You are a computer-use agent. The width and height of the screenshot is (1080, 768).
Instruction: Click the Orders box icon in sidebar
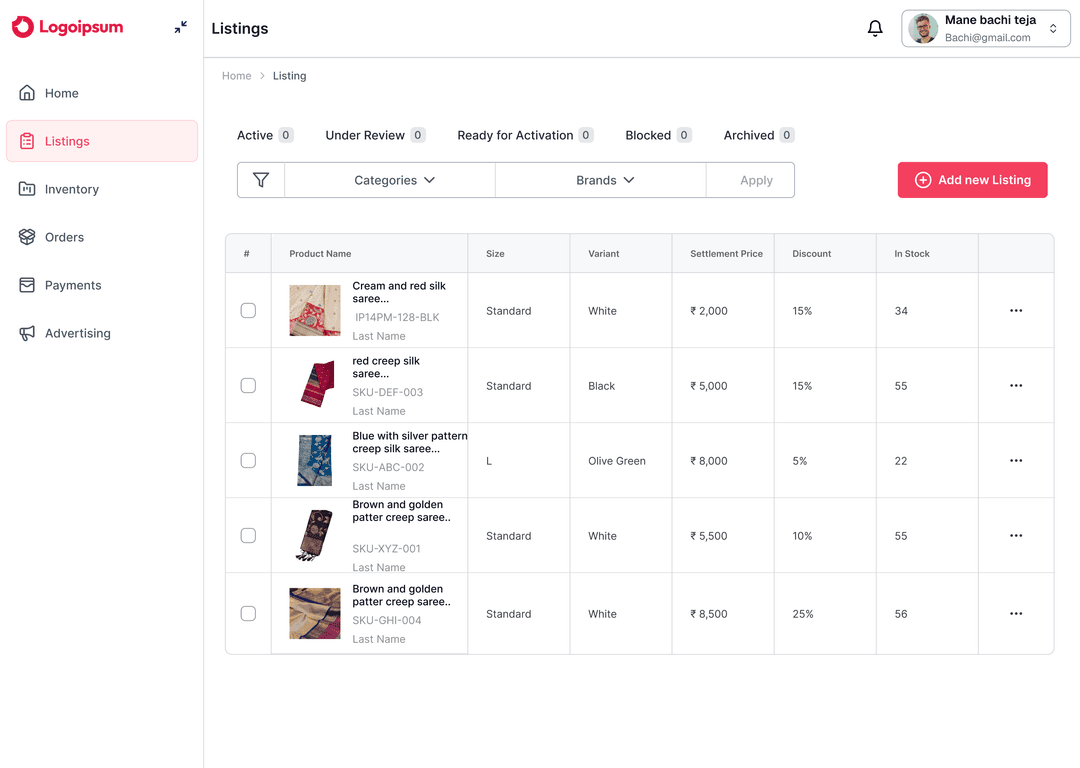coord(28,237)
